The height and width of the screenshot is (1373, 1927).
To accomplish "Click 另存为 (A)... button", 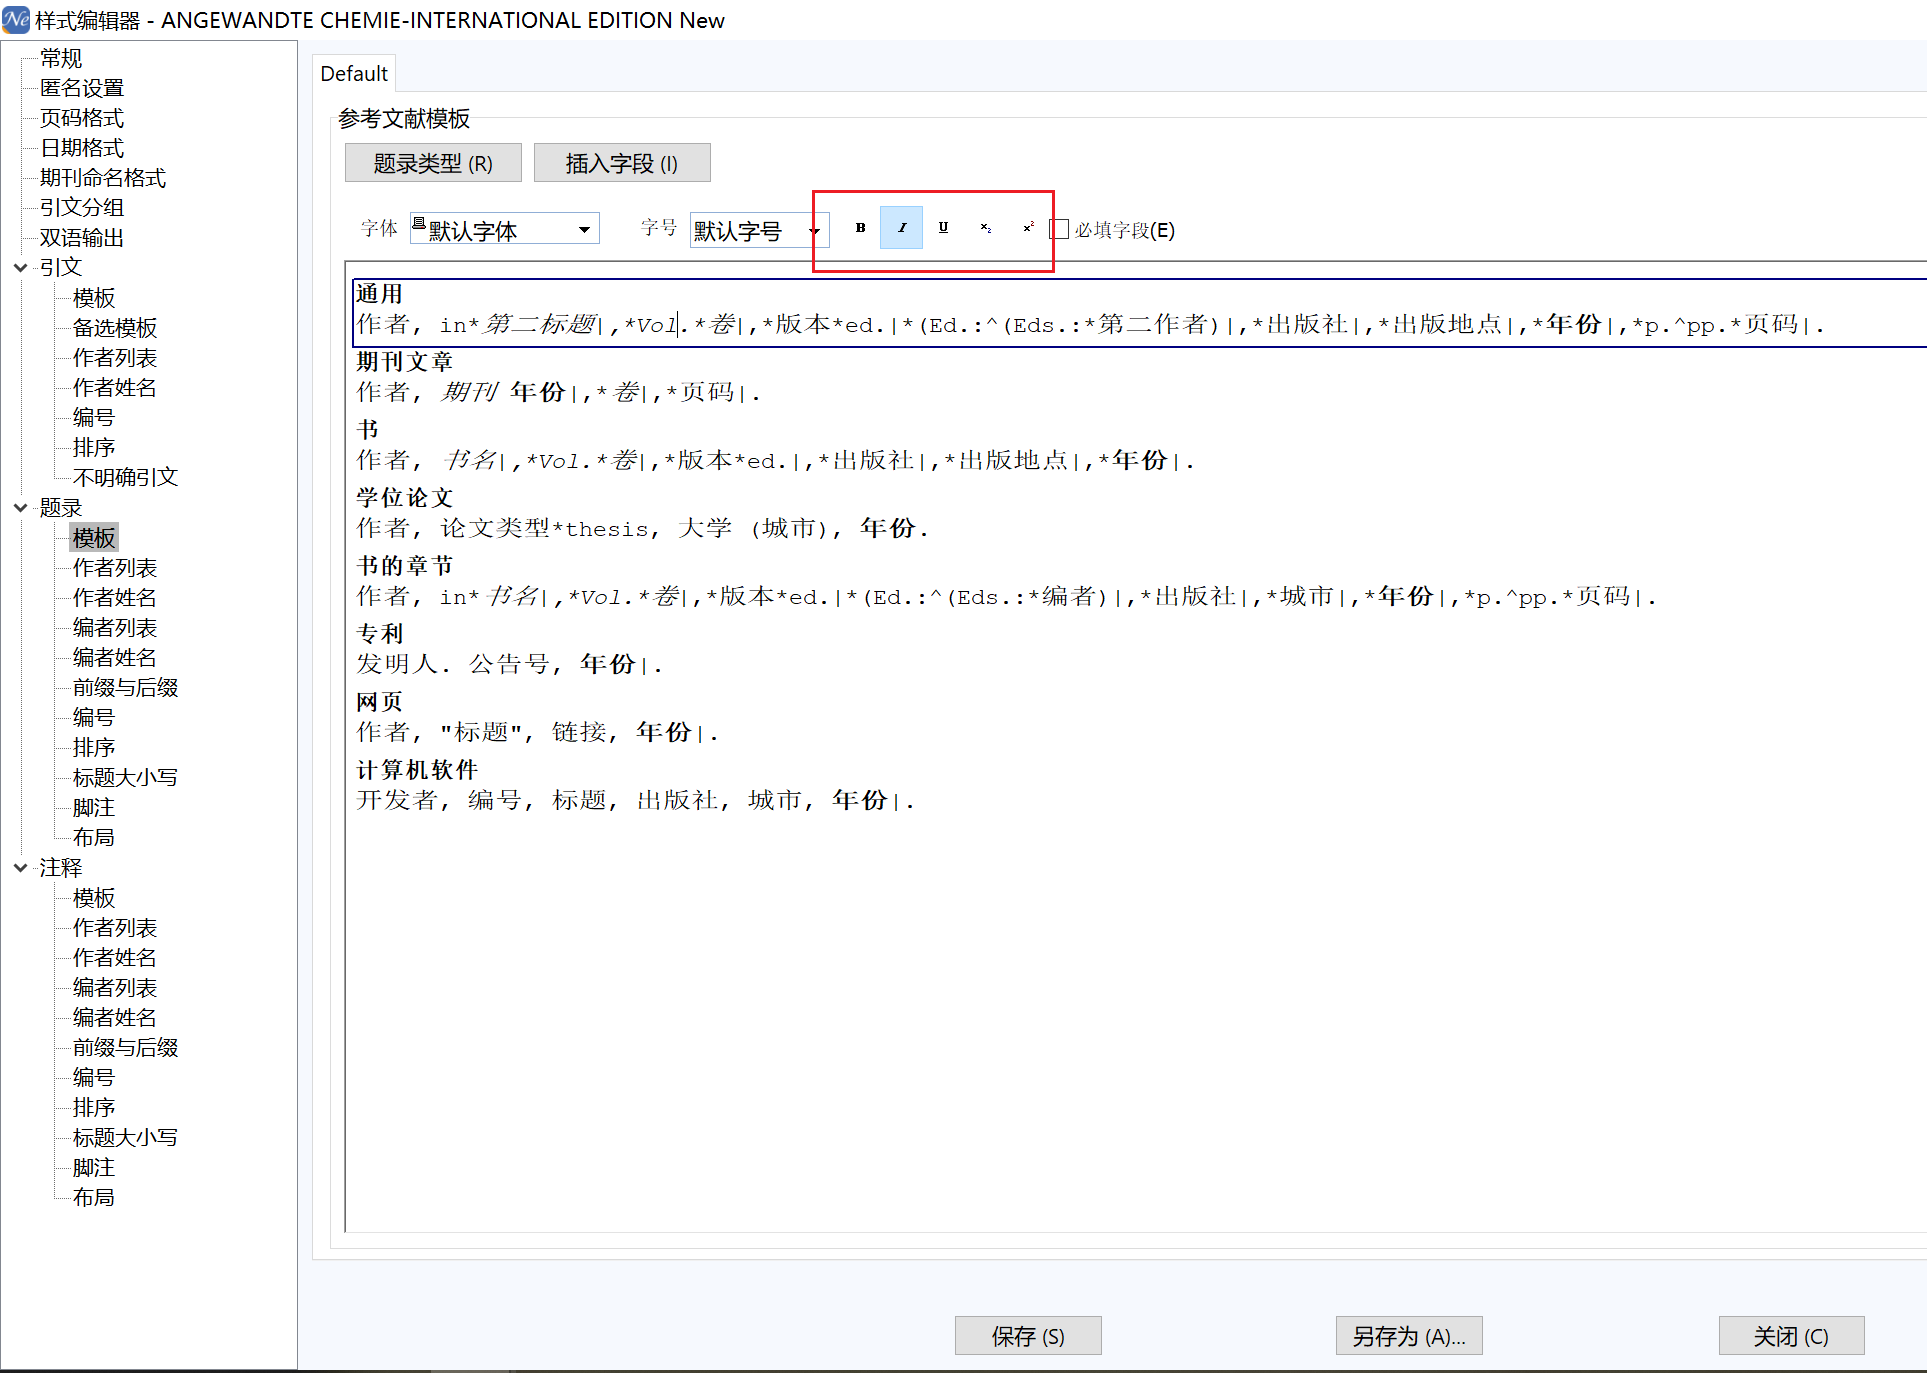I will 1409,1336.
